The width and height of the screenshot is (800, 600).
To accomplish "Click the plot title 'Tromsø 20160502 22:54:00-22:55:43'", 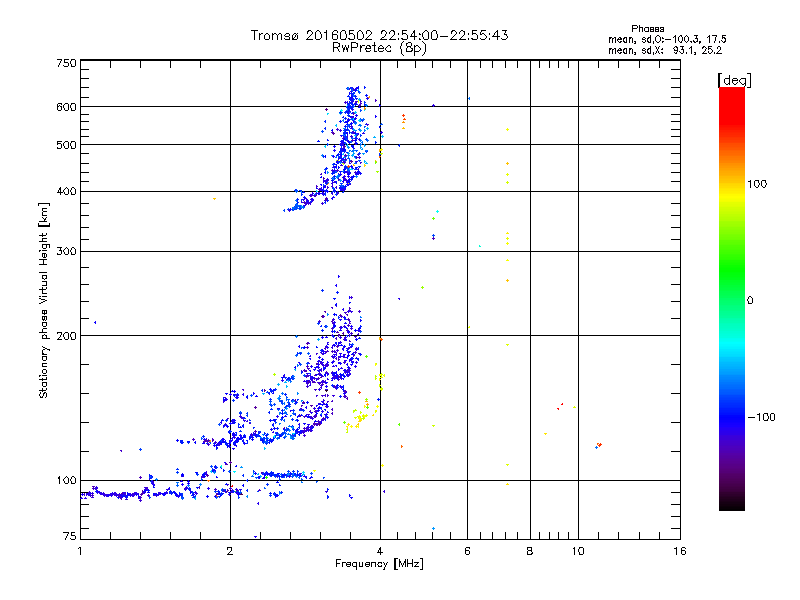I will click(379, 35).
